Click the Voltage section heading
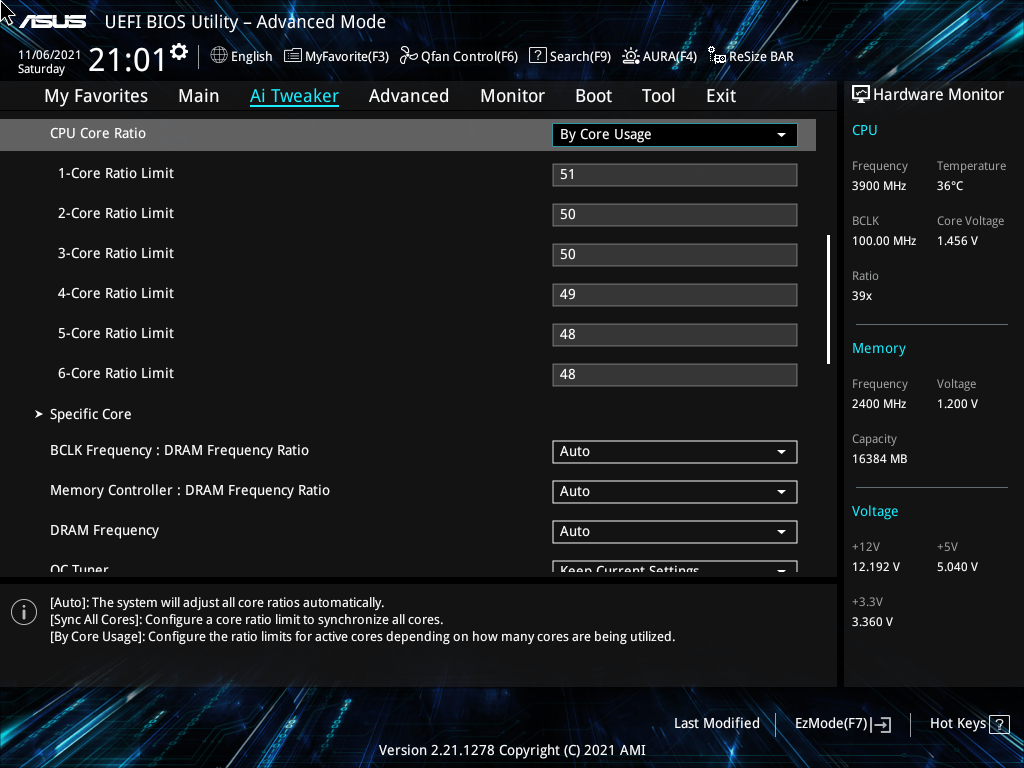The image size is (1024, 768). click(x=875, y=511)
